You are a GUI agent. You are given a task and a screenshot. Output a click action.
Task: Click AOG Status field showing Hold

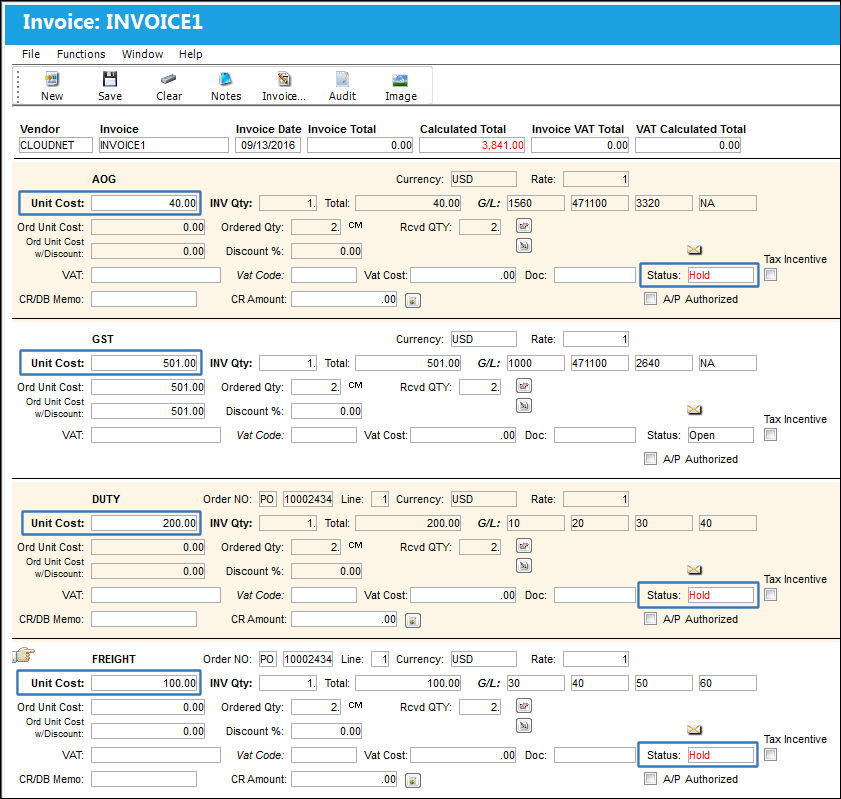721,275
